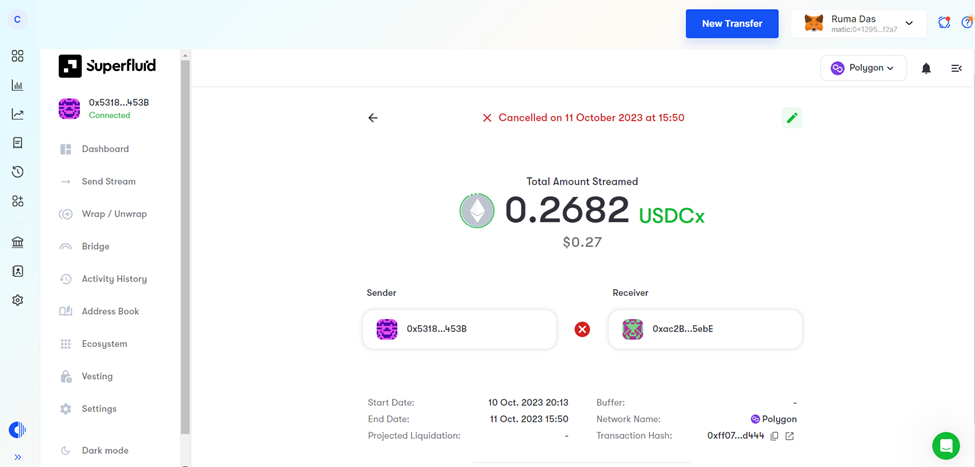975x467 pixels.
Task: Open transaction hash in external explorer
Action: (790, 437)
